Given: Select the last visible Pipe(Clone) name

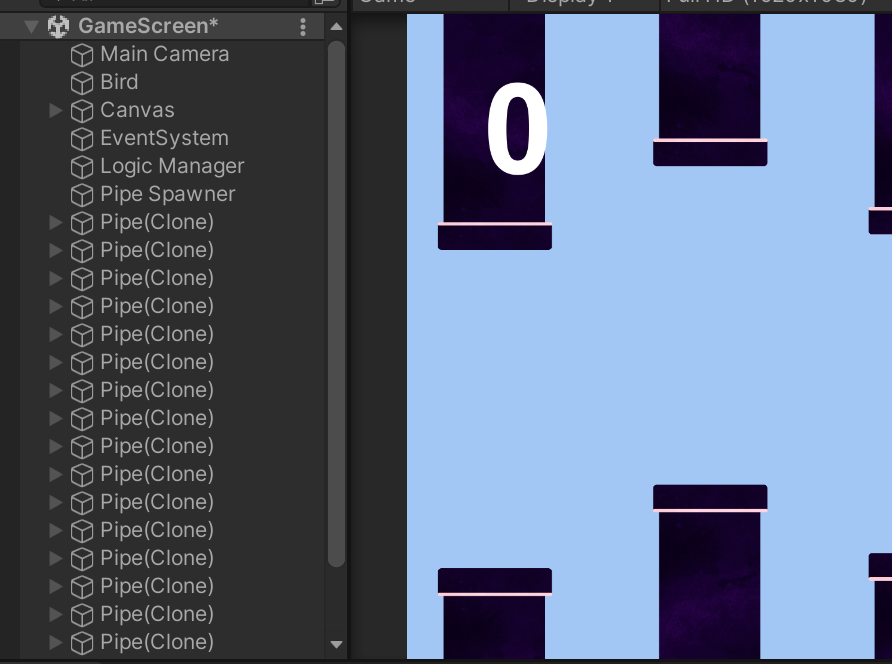Looking at the screenshot, I should (x=157, y=642).
